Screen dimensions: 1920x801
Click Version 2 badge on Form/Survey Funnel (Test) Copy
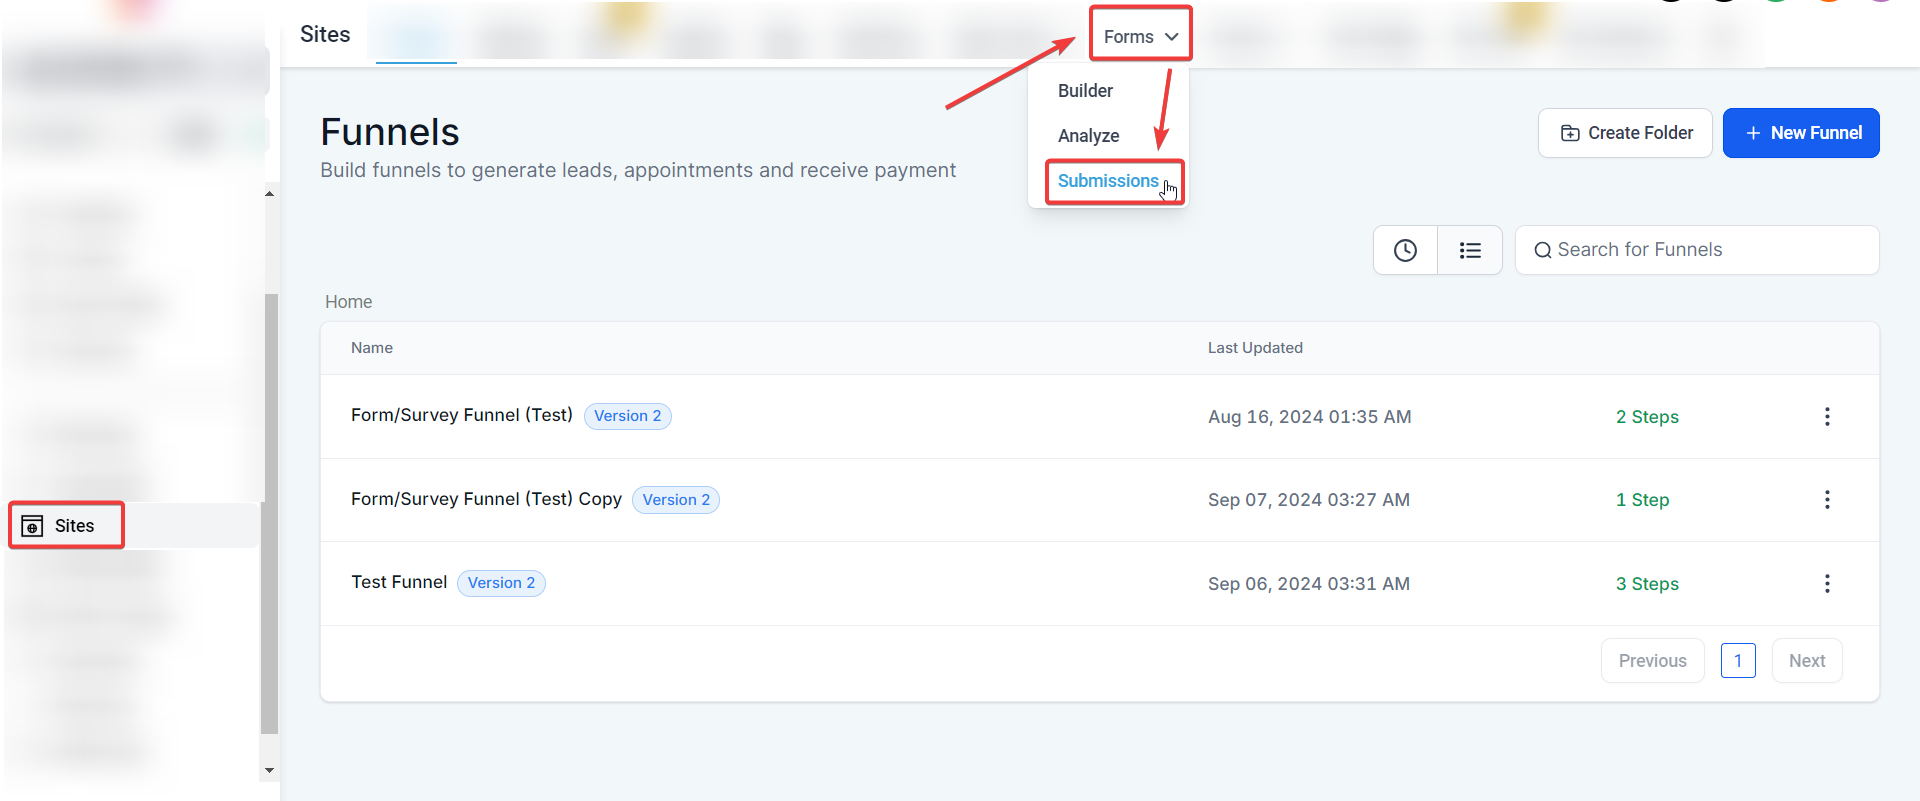tap(676, 500)
